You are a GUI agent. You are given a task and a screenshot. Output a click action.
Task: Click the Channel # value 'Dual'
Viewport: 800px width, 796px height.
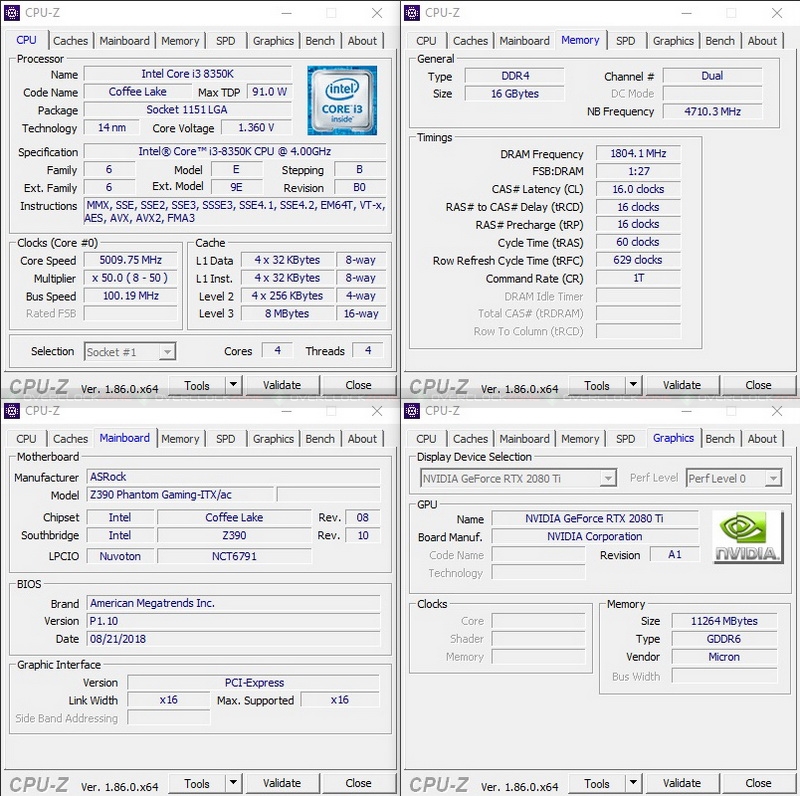point(712,76)
